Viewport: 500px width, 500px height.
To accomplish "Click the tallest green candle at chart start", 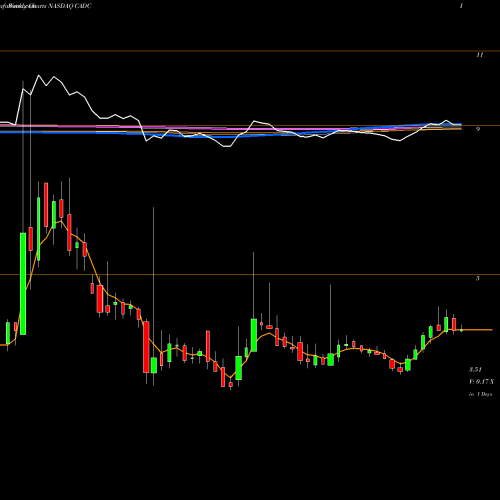I will coord(23,284).
